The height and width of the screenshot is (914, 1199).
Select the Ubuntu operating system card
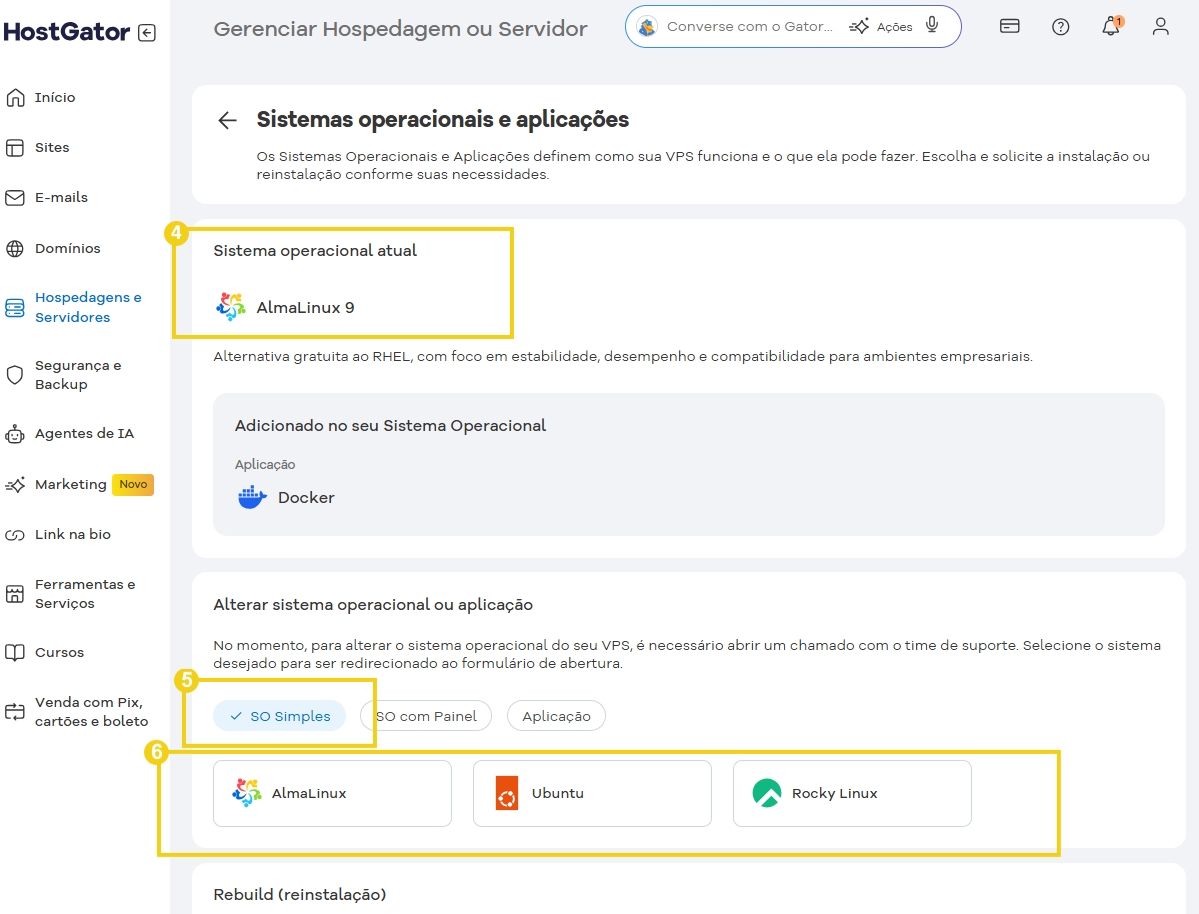click(592, 793)
